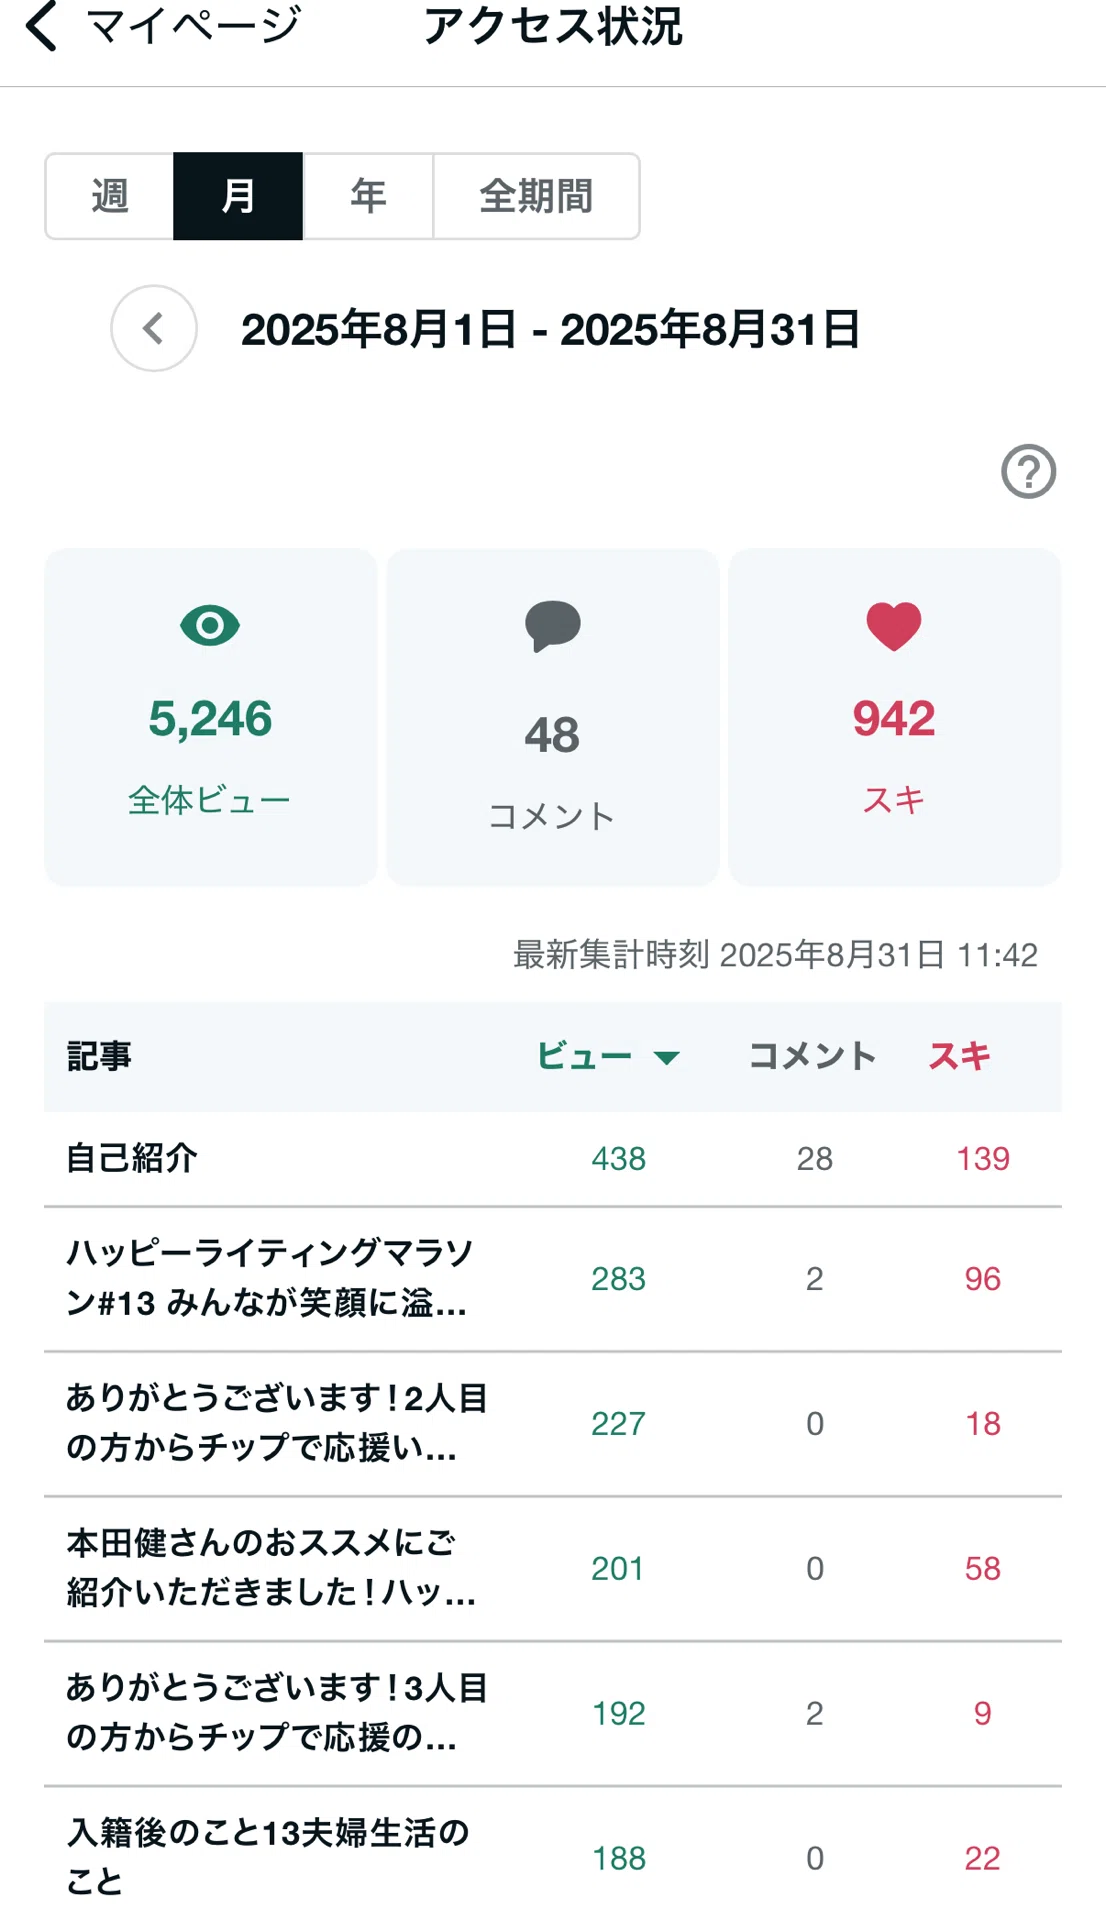The width and height of the screenshot is (1106, 1920).
Task: Open the 本田健さんのおススメ article
Action: 553,1569
